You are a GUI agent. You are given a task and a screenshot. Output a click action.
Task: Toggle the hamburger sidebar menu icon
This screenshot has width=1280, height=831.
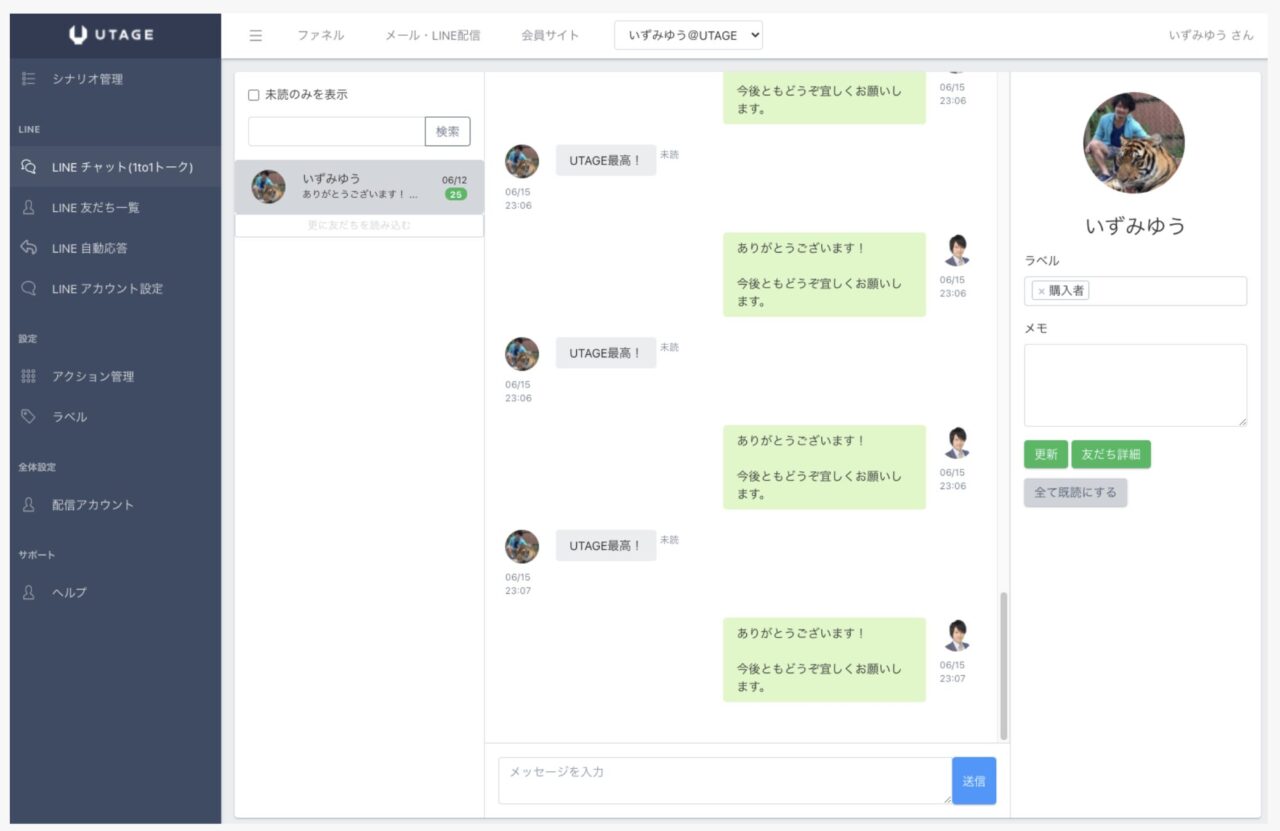pyautogui.click(x=256, y=35)
